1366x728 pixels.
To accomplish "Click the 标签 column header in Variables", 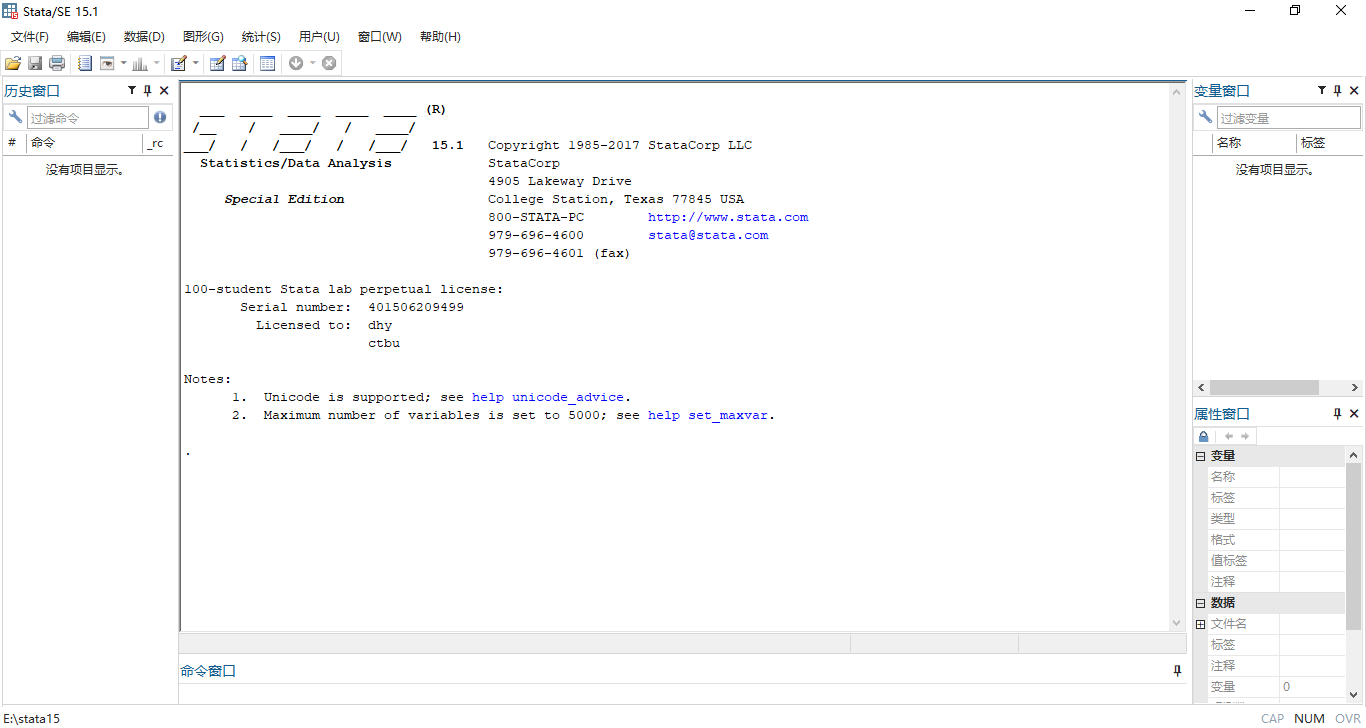I will 1329,143.
